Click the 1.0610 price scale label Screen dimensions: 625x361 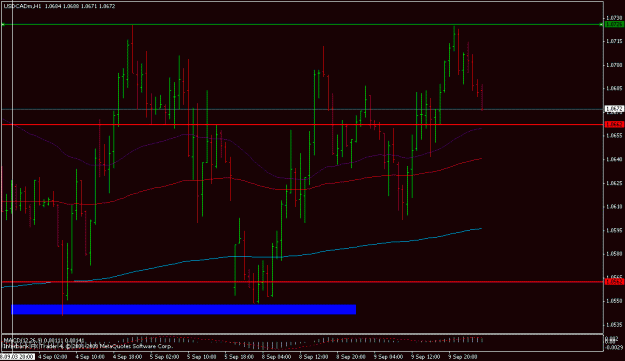point(614,206)
